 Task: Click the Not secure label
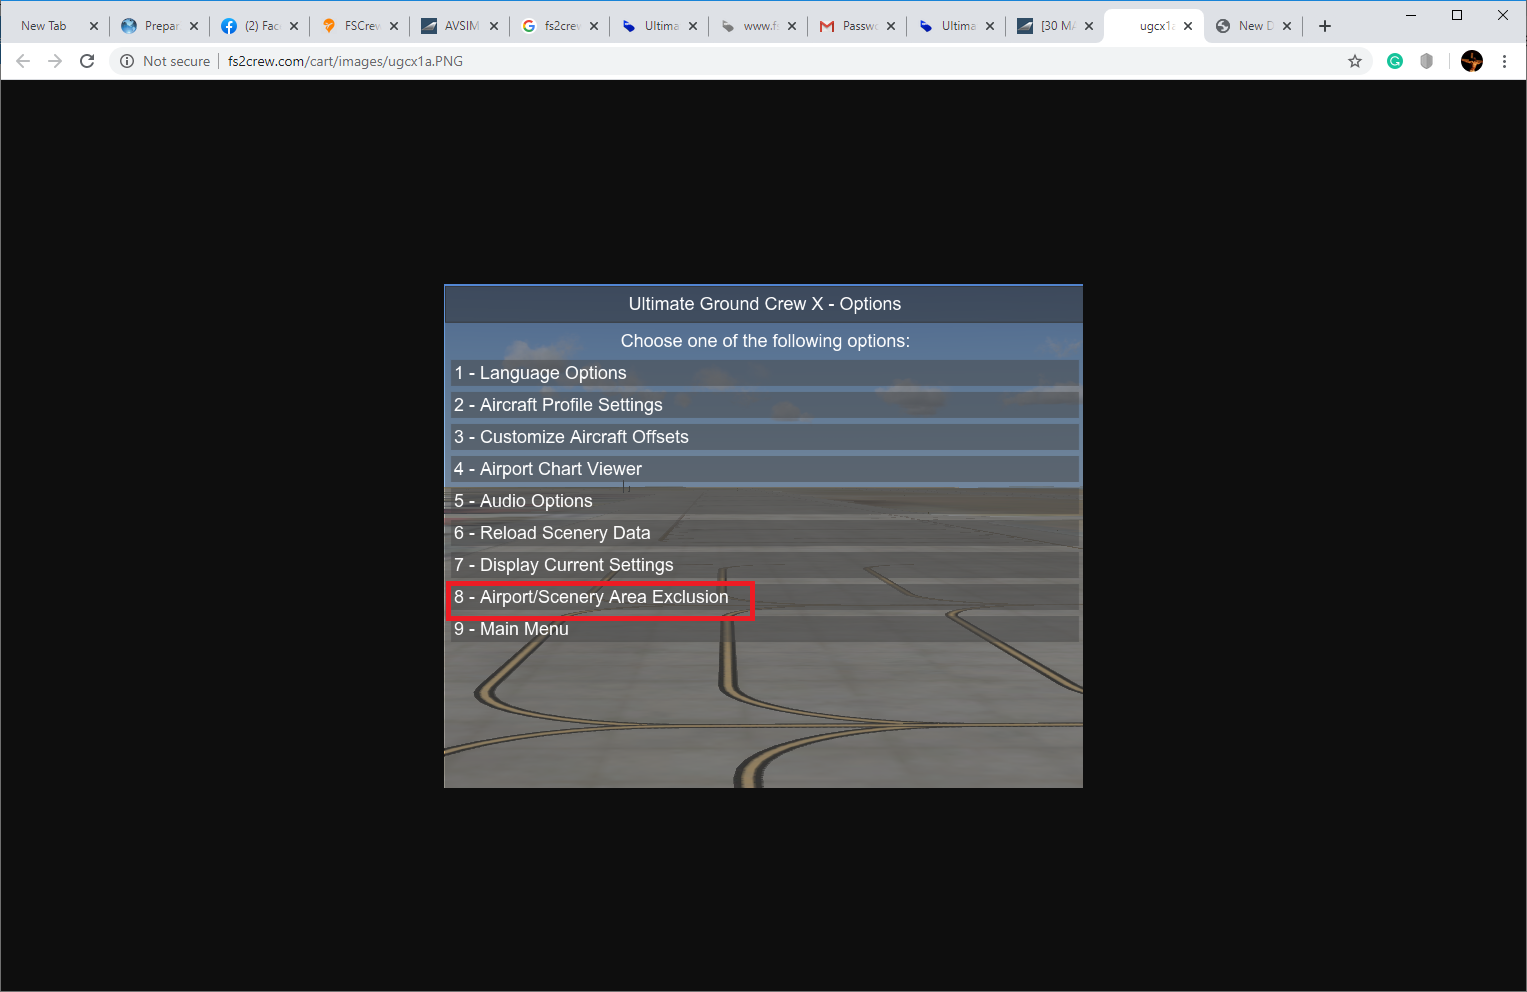click(x=176, y=61)
